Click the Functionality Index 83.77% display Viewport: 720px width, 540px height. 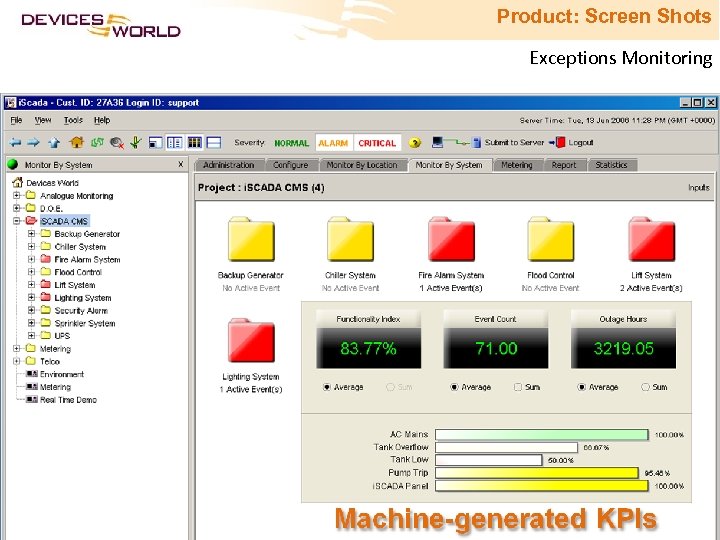368,348
